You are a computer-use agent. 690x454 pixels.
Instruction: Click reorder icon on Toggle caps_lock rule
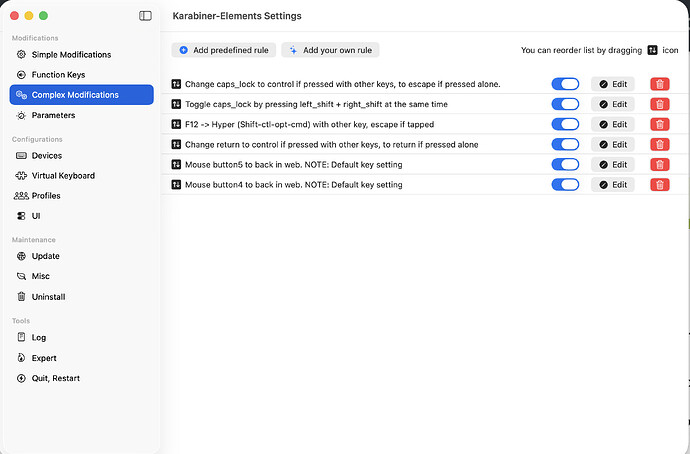pos(177,104)
